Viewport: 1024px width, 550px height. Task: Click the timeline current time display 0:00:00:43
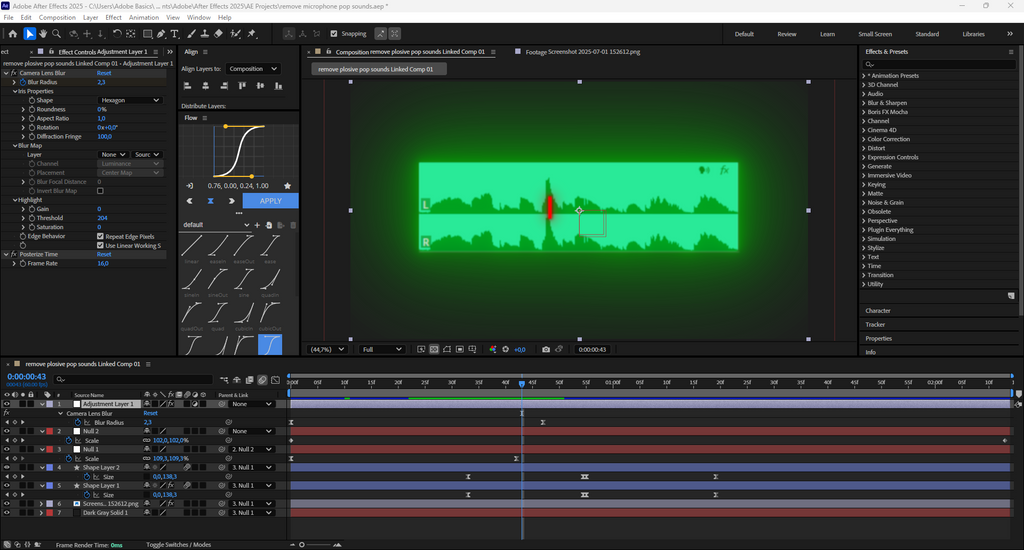coord(27,377)
